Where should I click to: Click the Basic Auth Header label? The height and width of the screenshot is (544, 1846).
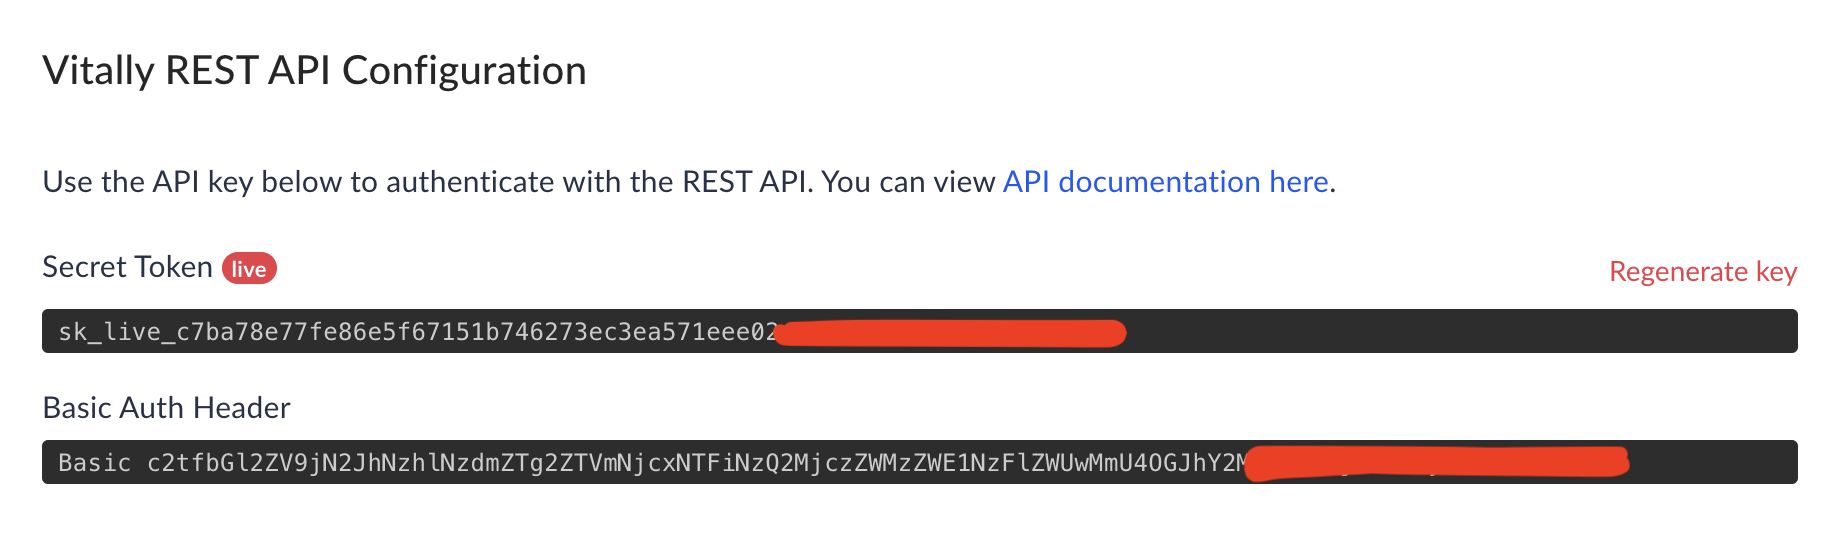(166, 408)
